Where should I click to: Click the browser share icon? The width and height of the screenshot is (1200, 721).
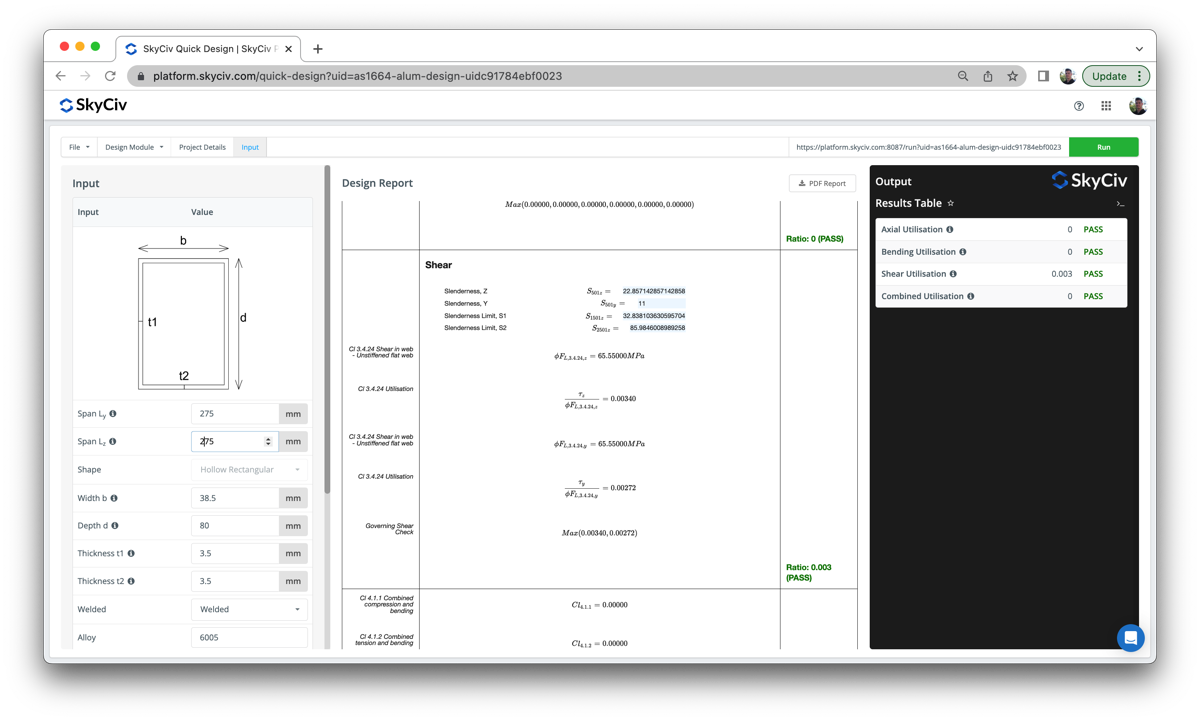(988, 76)
